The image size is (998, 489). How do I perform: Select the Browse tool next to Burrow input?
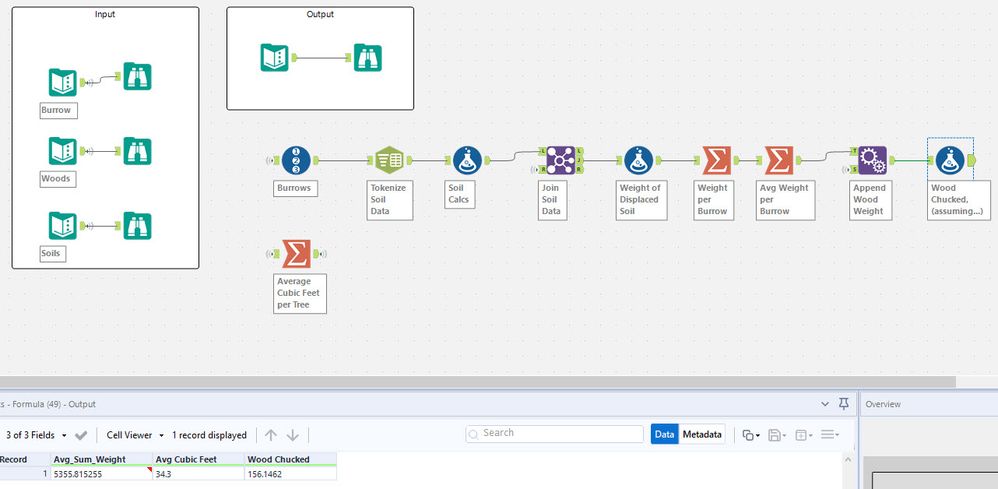[137, 76]
